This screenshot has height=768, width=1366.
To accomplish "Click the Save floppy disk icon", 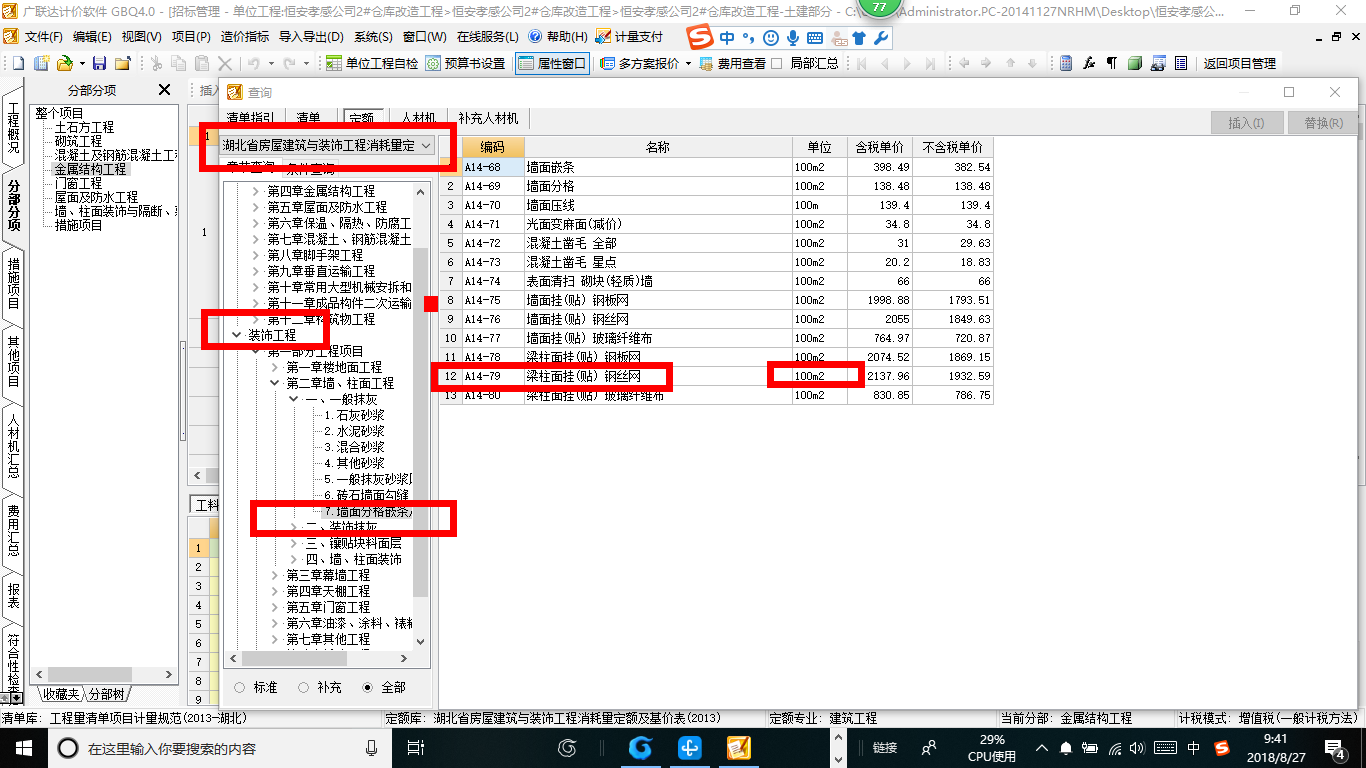I will click(99, 63).
